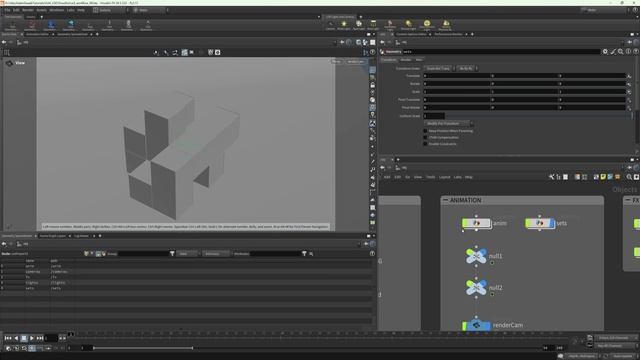Select the renderCam node
This screenshot has height=360, width=640.
(476, 325)
